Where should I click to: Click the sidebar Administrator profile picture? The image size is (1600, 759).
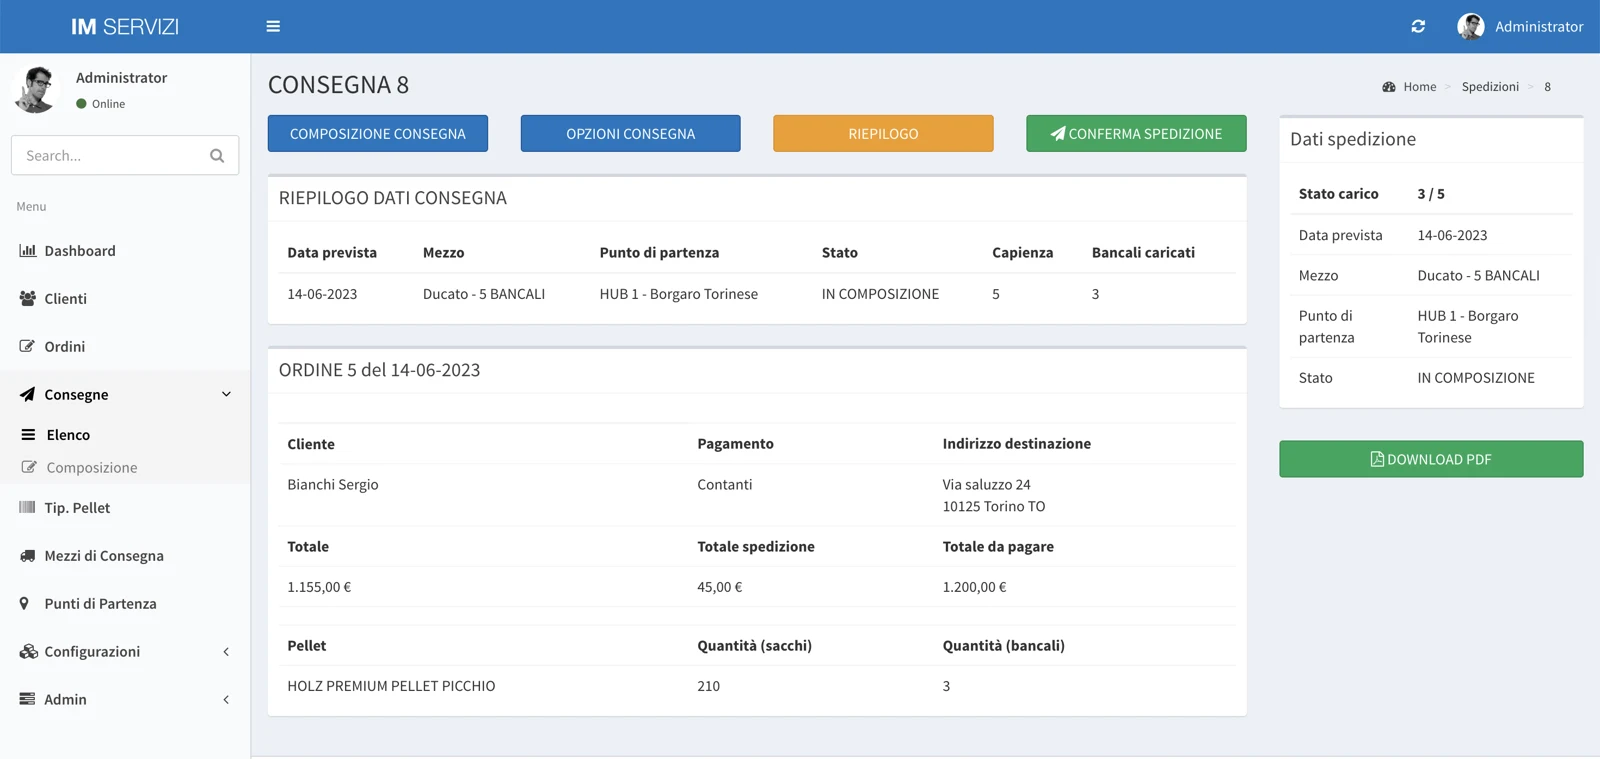tap(36, 89)
